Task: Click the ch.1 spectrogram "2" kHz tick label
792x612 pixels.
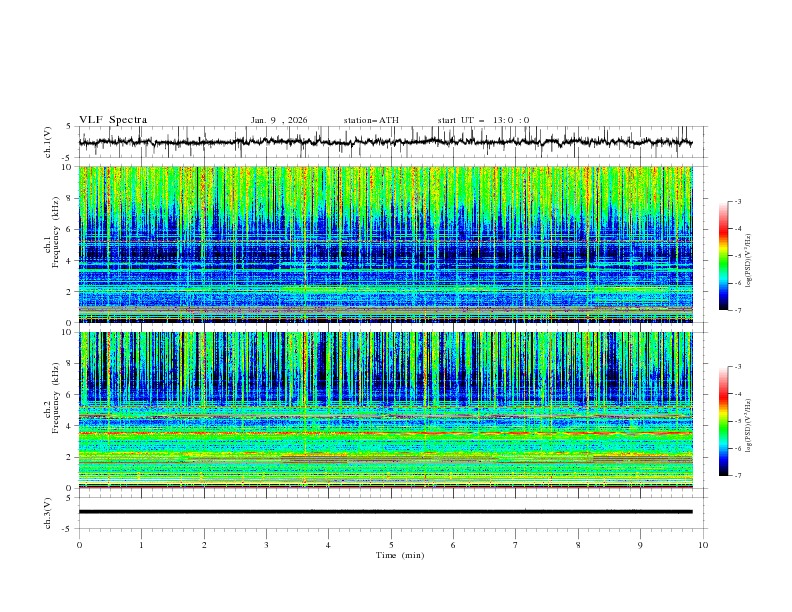Action: (x=69, y=292)
